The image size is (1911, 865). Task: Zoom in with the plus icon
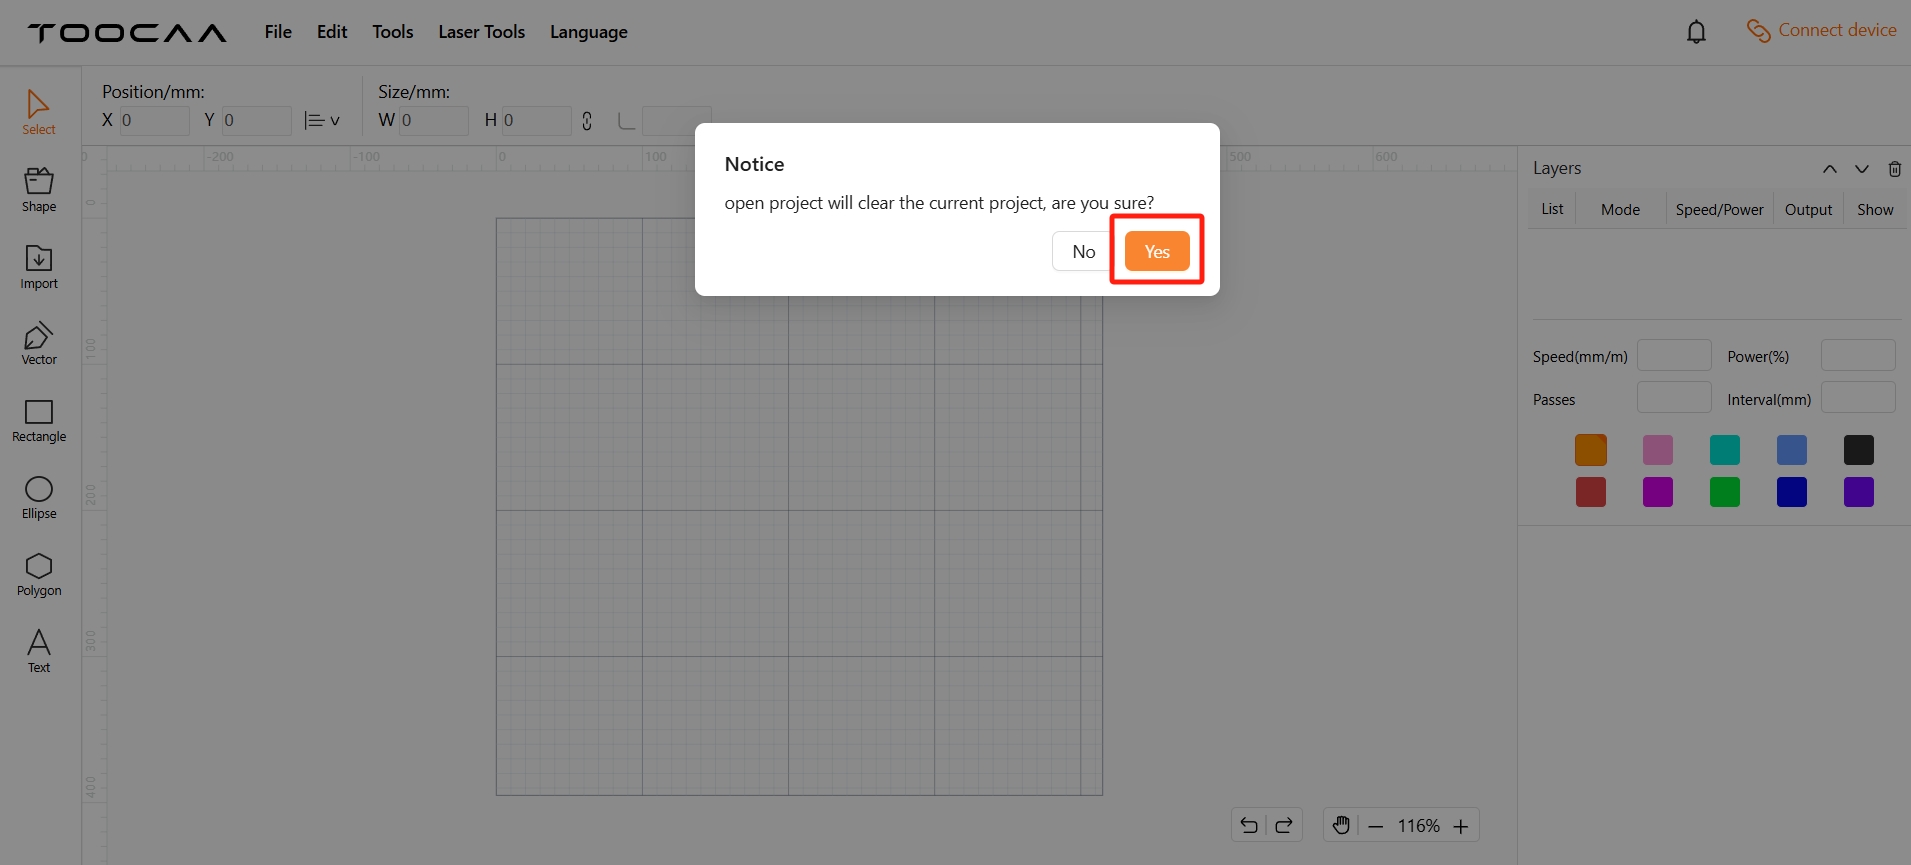[x=1461, y=826]
